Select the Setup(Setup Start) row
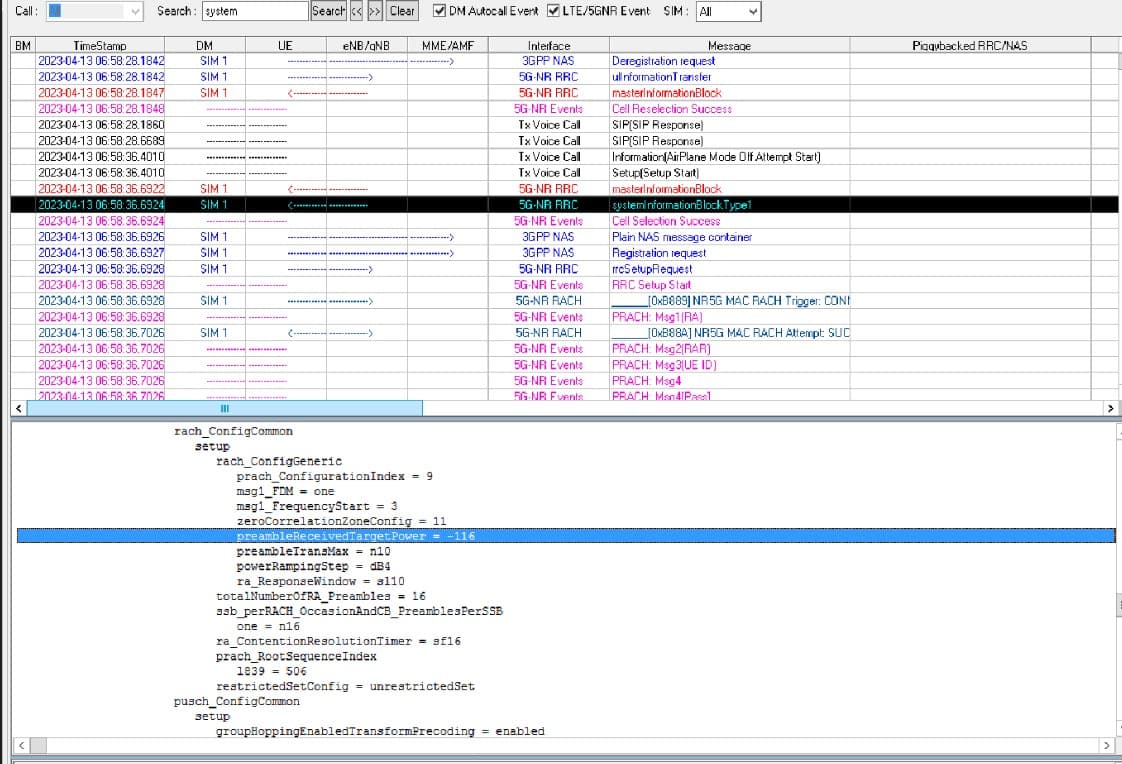The height and width of the screenshot is (764, 1122). pyautogui.click(x=564, y=173)
